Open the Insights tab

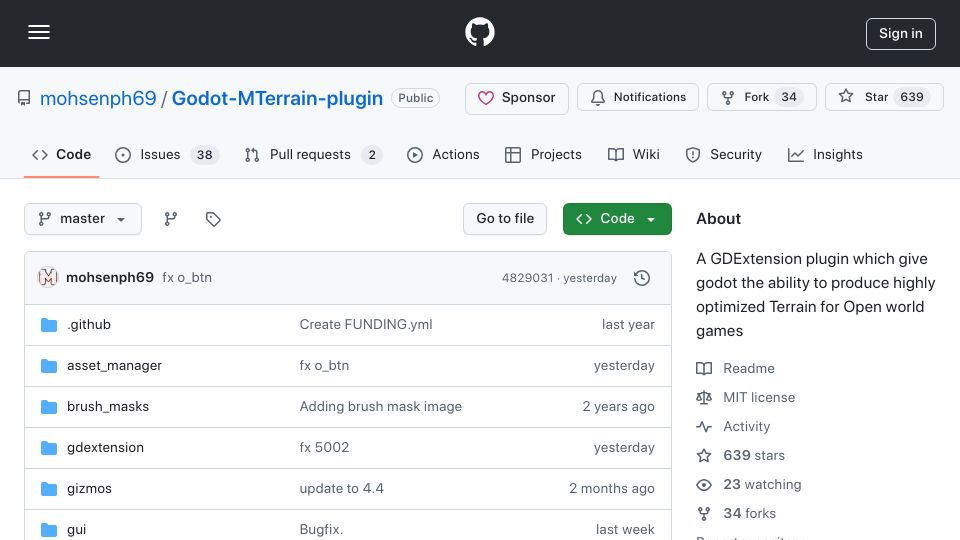pyautogui.click(x=825, y=154)
